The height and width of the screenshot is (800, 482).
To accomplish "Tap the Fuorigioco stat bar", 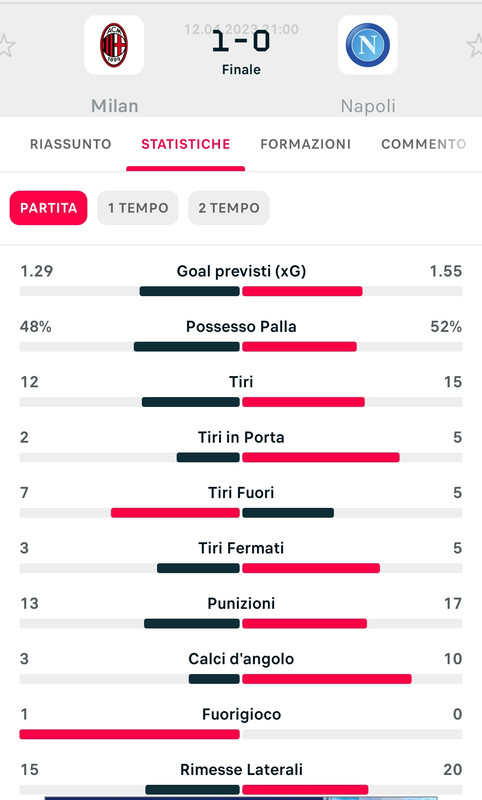I will tap(241, 735).
